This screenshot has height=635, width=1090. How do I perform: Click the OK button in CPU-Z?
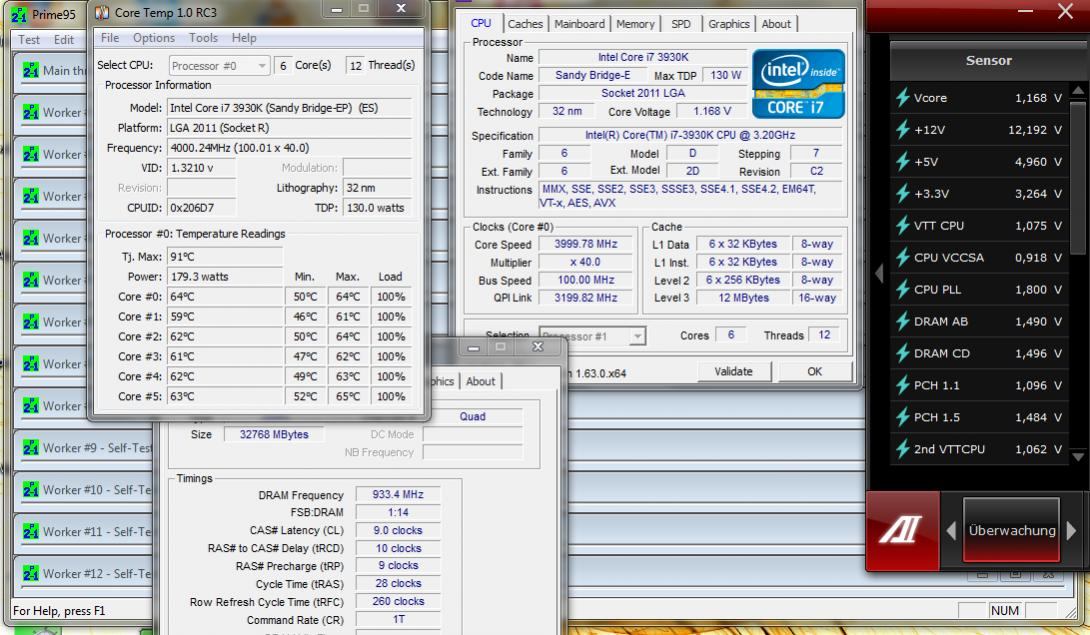pyautogui.click(x=815, y=371)
